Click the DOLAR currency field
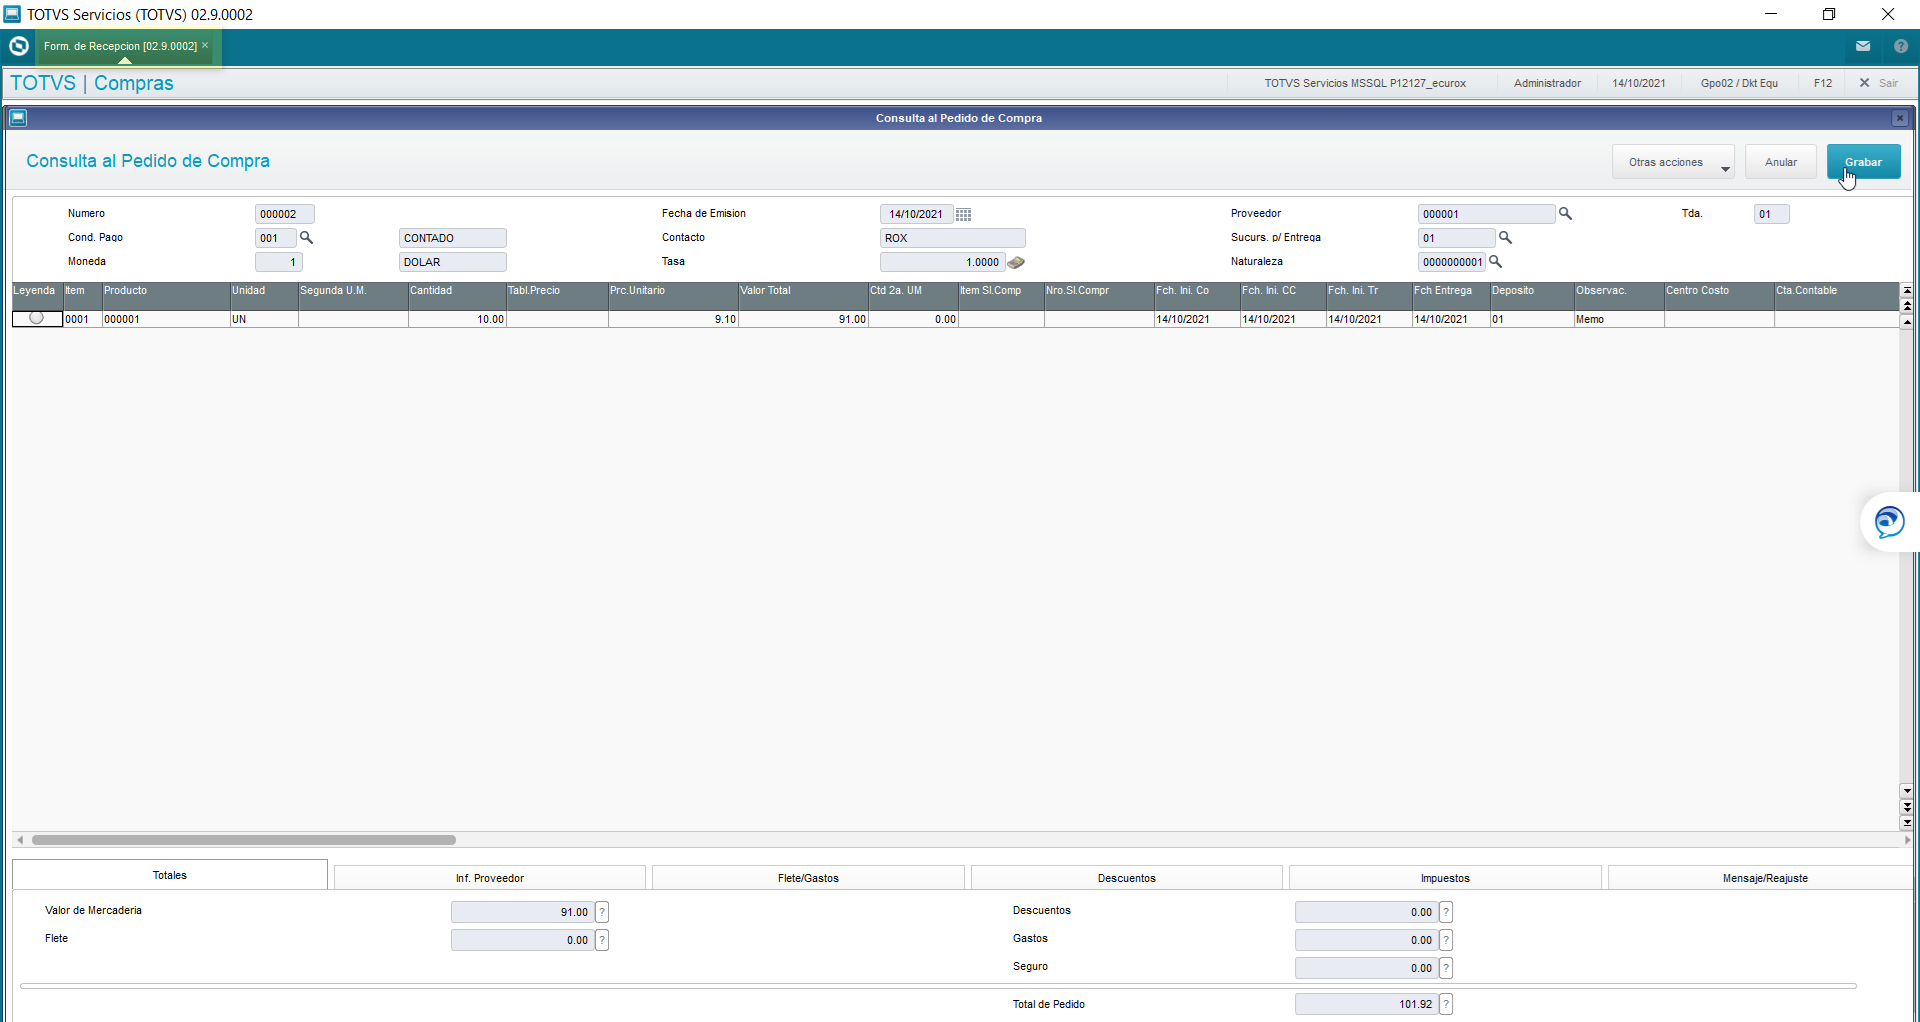Viewport: 1920px width, 1022px height. (x=453, y=262)
